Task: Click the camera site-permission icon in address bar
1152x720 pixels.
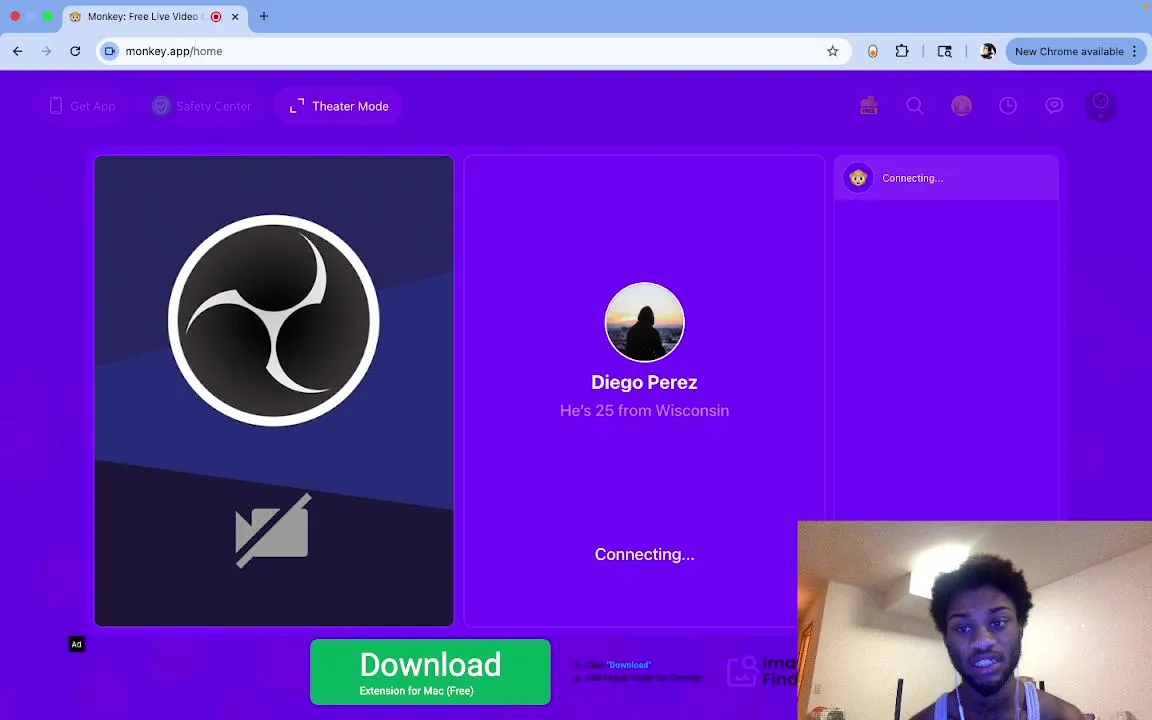Action: (109, 51)
